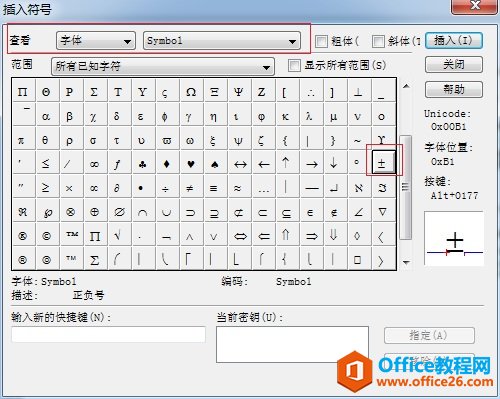Click the 关闭 close button
Screen dimensions: 500x399
click(454, 65)
